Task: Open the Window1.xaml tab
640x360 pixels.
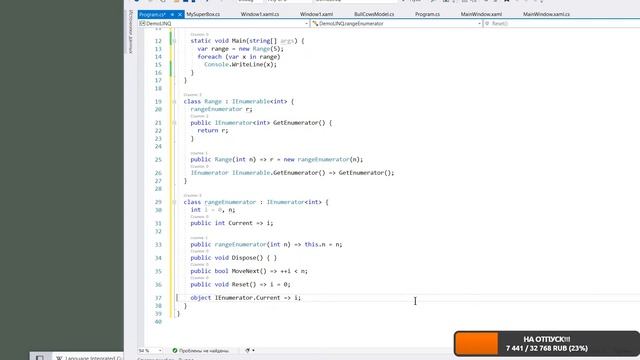Action: (316, 14)
